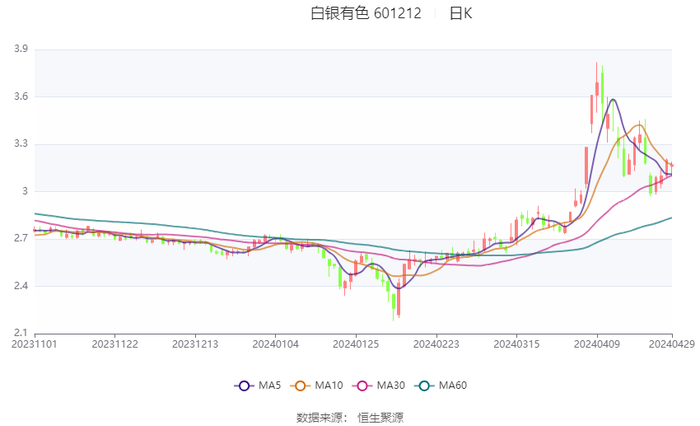
Task: Click the 3.9 price axis label
Action: coord(21,49)
